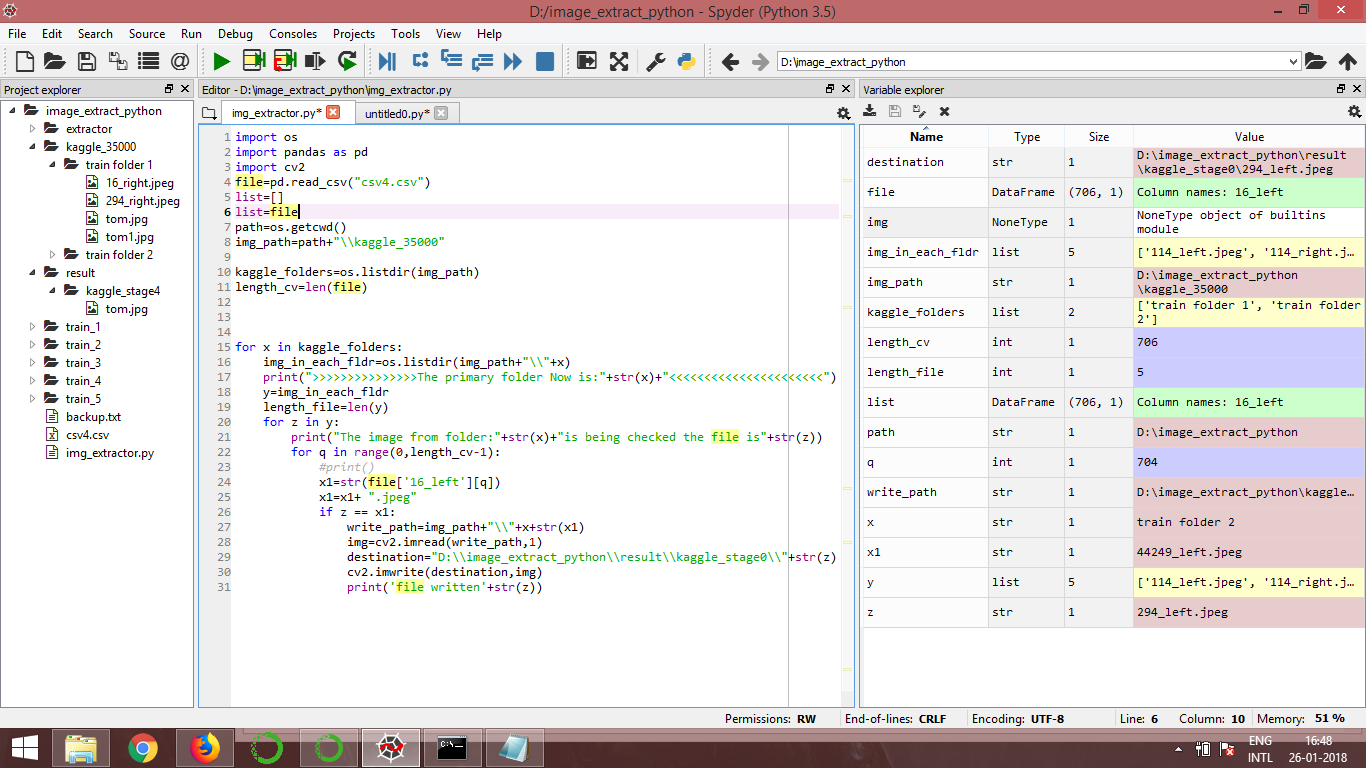Click the debug Step into icon
Image resolution: width=1366 pixels, height=768 pixels.
451,62
